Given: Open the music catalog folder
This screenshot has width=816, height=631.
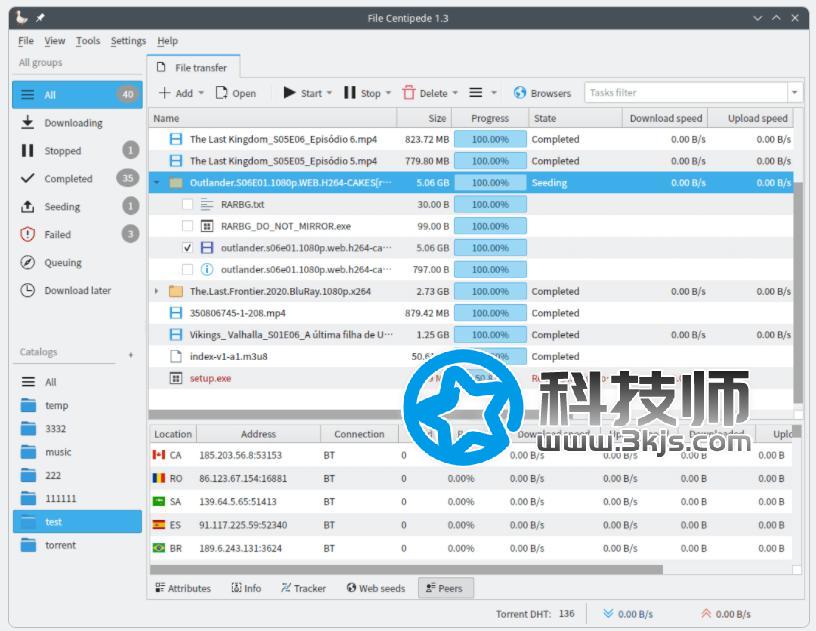Looking at the screenshot, I should [x=77, y=452].
